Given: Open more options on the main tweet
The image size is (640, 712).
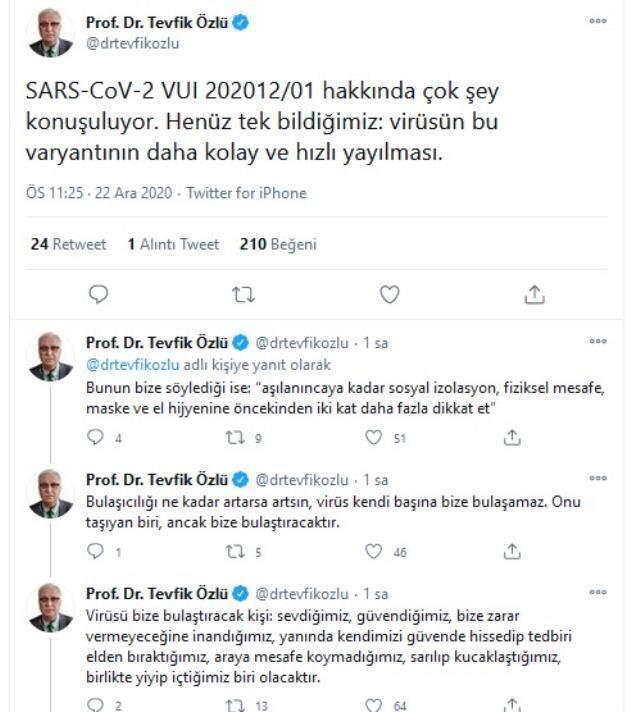Looking at the screenshot, I should (598, 21).
